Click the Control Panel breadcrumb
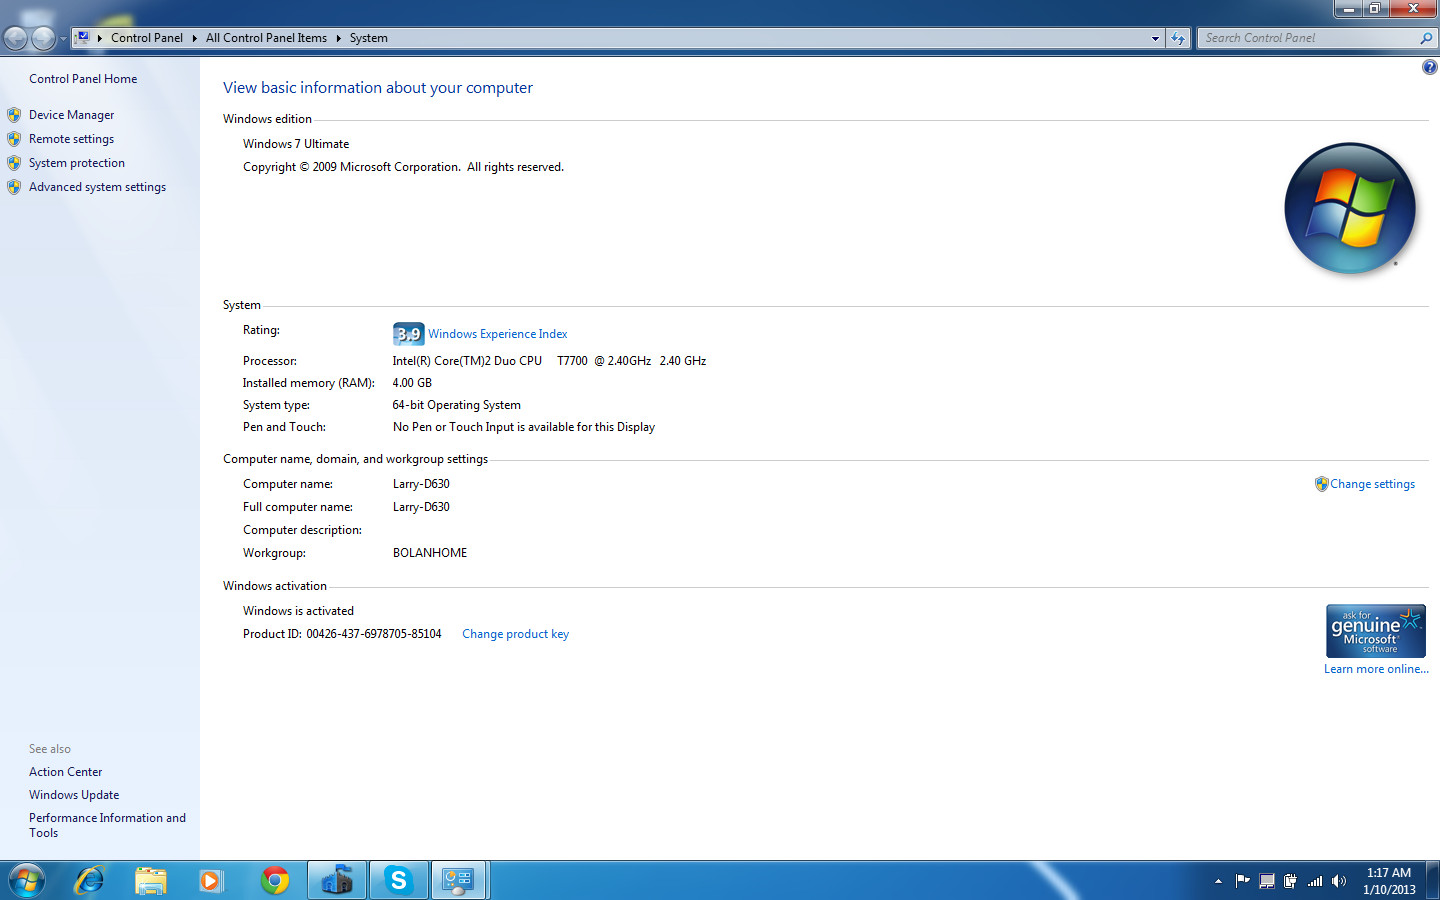 click(x=147, y=38)
